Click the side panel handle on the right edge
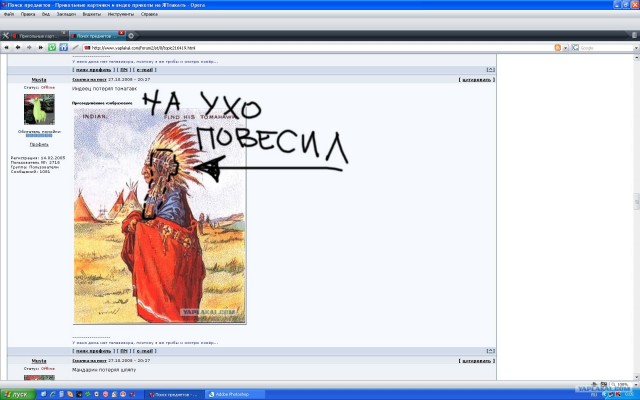The width and height of the screenshot is (640, 400). pos(637,201)
